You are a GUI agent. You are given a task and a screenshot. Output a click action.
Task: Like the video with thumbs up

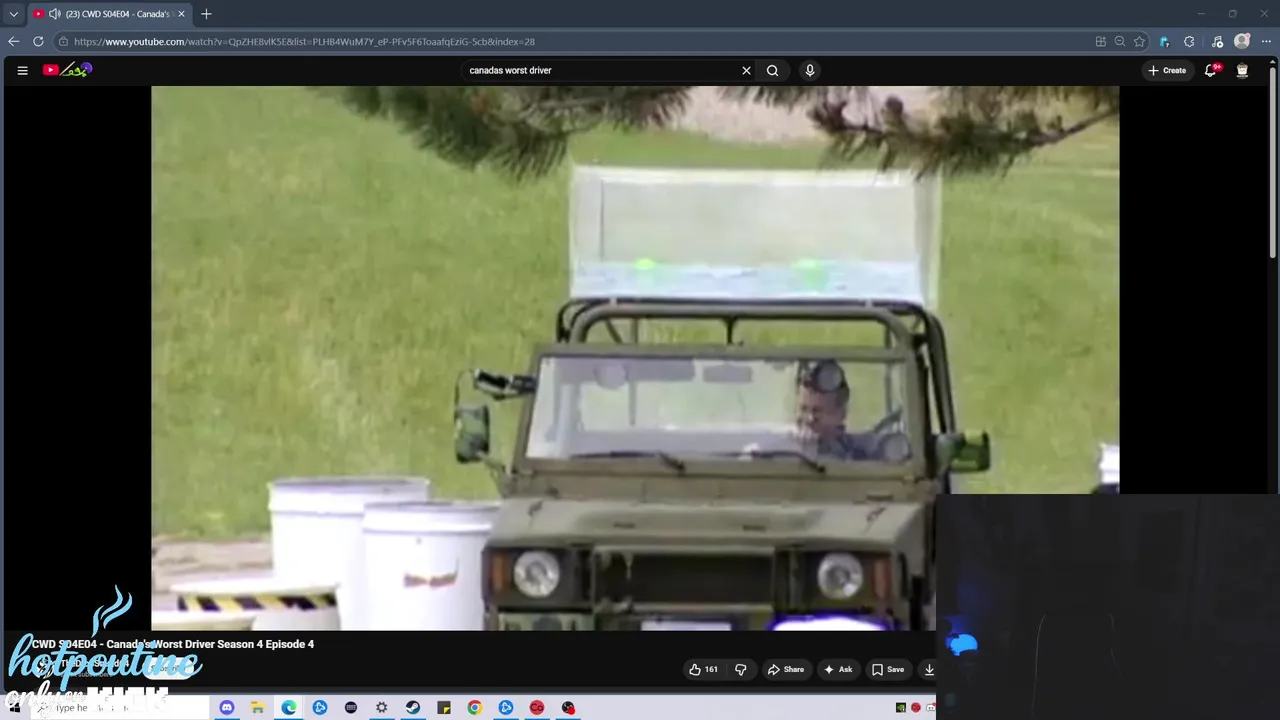tap(703, 669)
